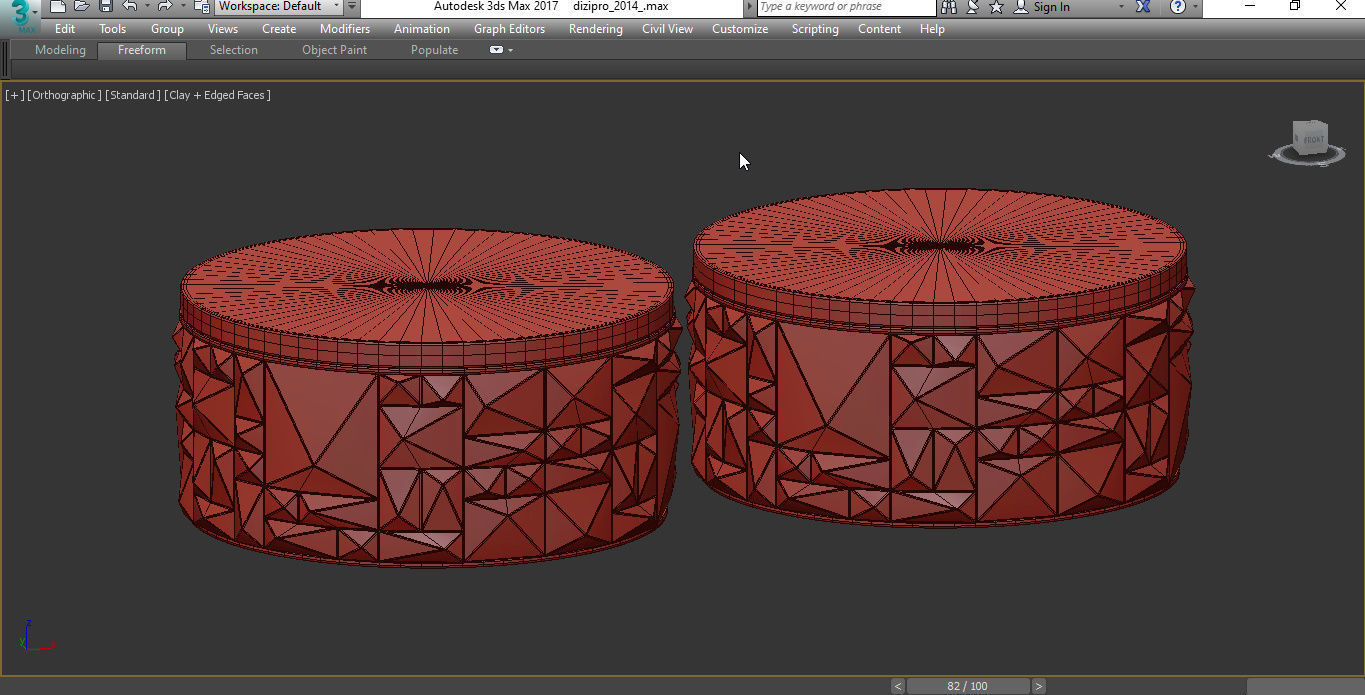Click the 82 / 100 time slider handle

pos(968,686)
